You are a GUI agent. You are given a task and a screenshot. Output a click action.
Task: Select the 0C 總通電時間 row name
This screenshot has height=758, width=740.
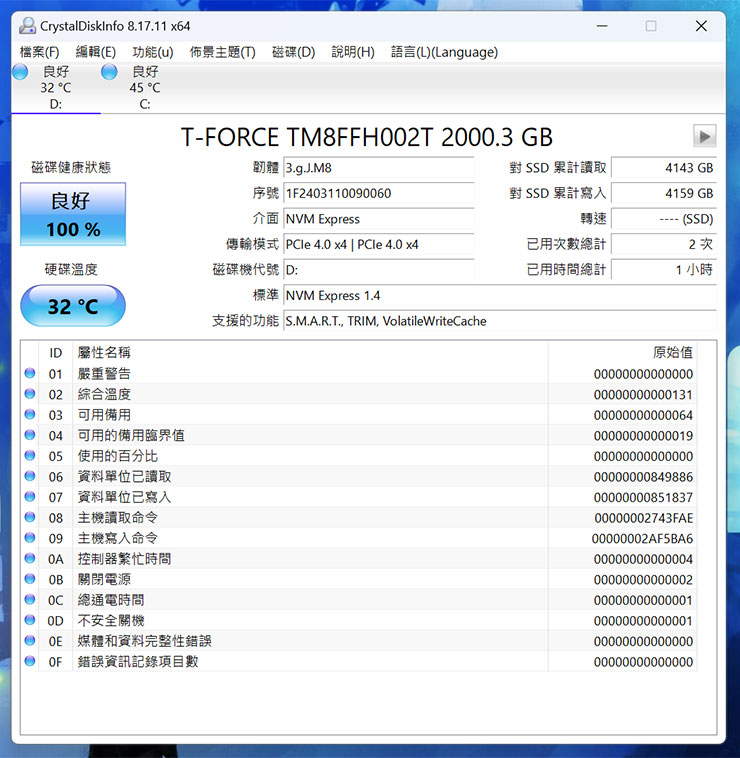(111, 600)
